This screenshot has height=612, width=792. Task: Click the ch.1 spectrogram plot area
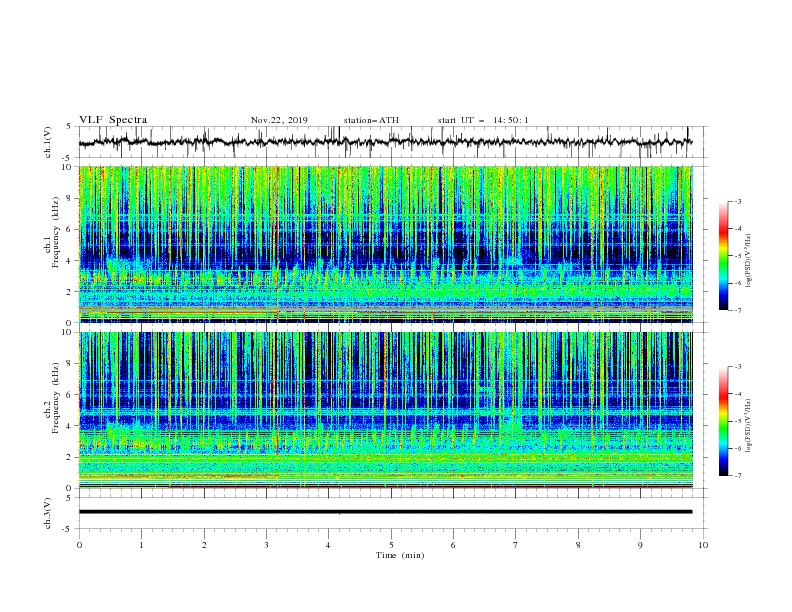[386, 244]
